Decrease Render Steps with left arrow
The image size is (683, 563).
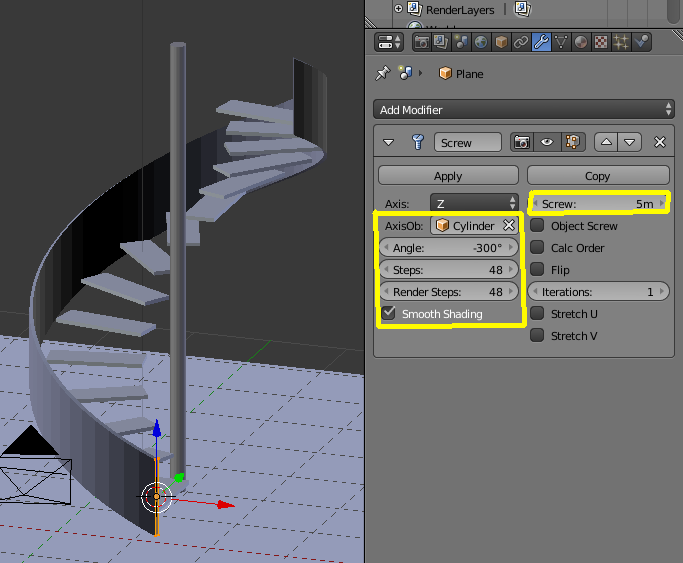pyautogui.click(x=386, y=292)
